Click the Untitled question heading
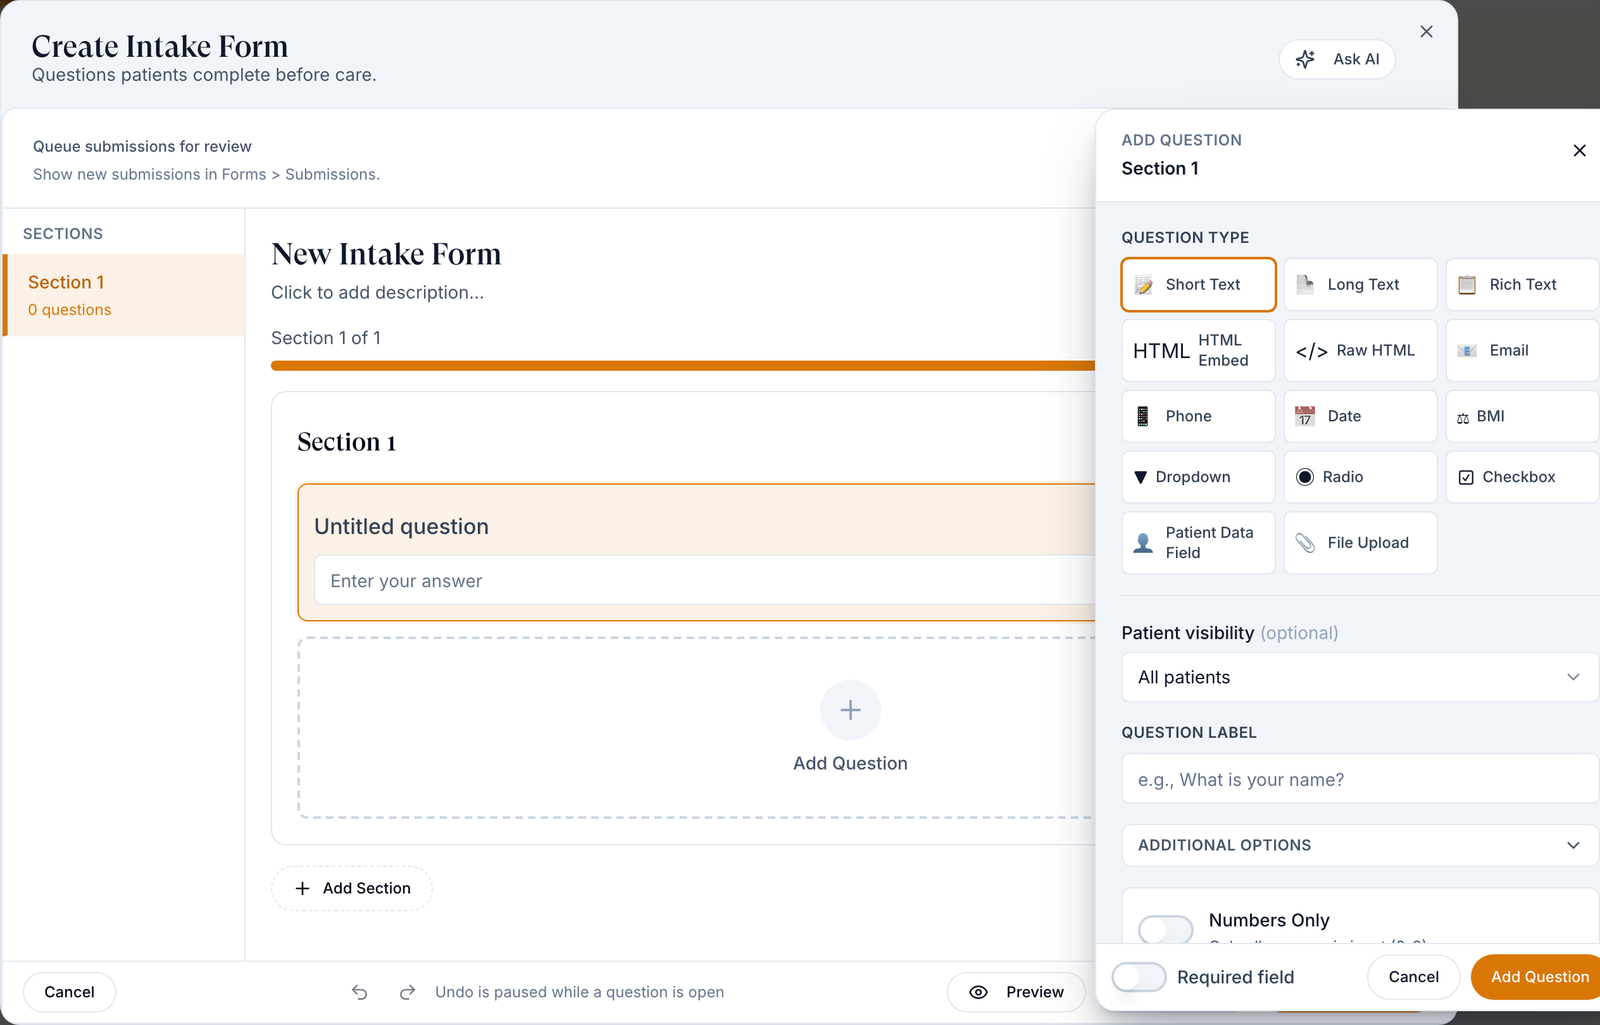1600x1025 pixels. 401,527
